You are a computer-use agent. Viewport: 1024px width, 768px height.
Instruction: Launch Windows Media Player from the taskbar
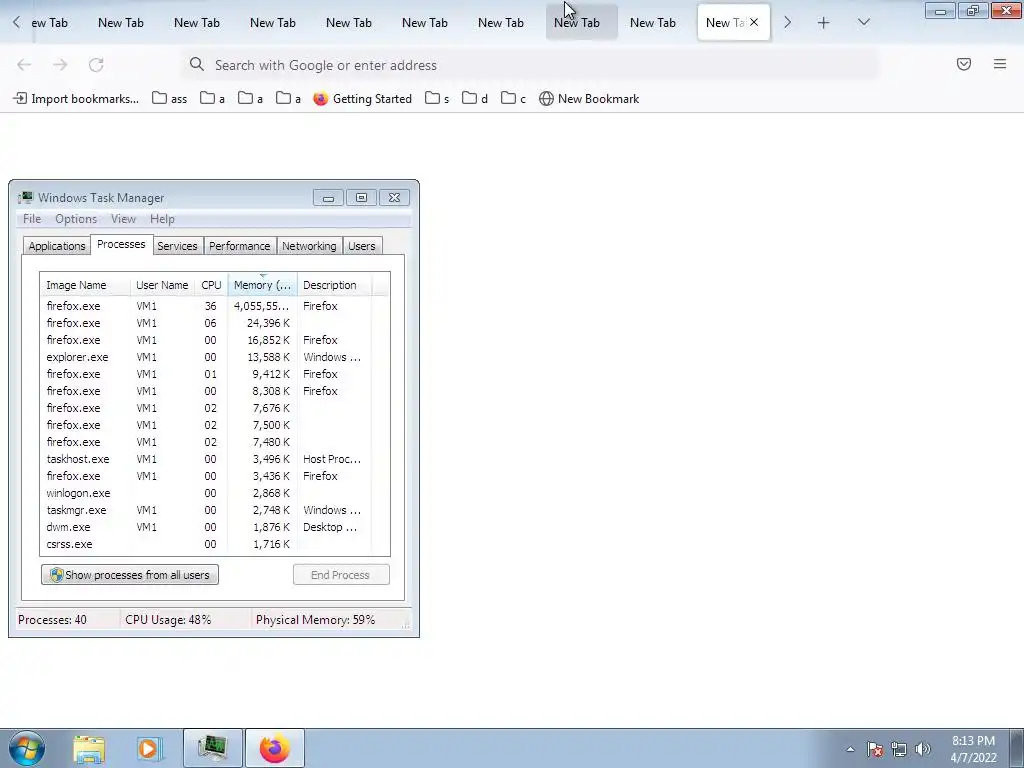(x=148, y=749)
